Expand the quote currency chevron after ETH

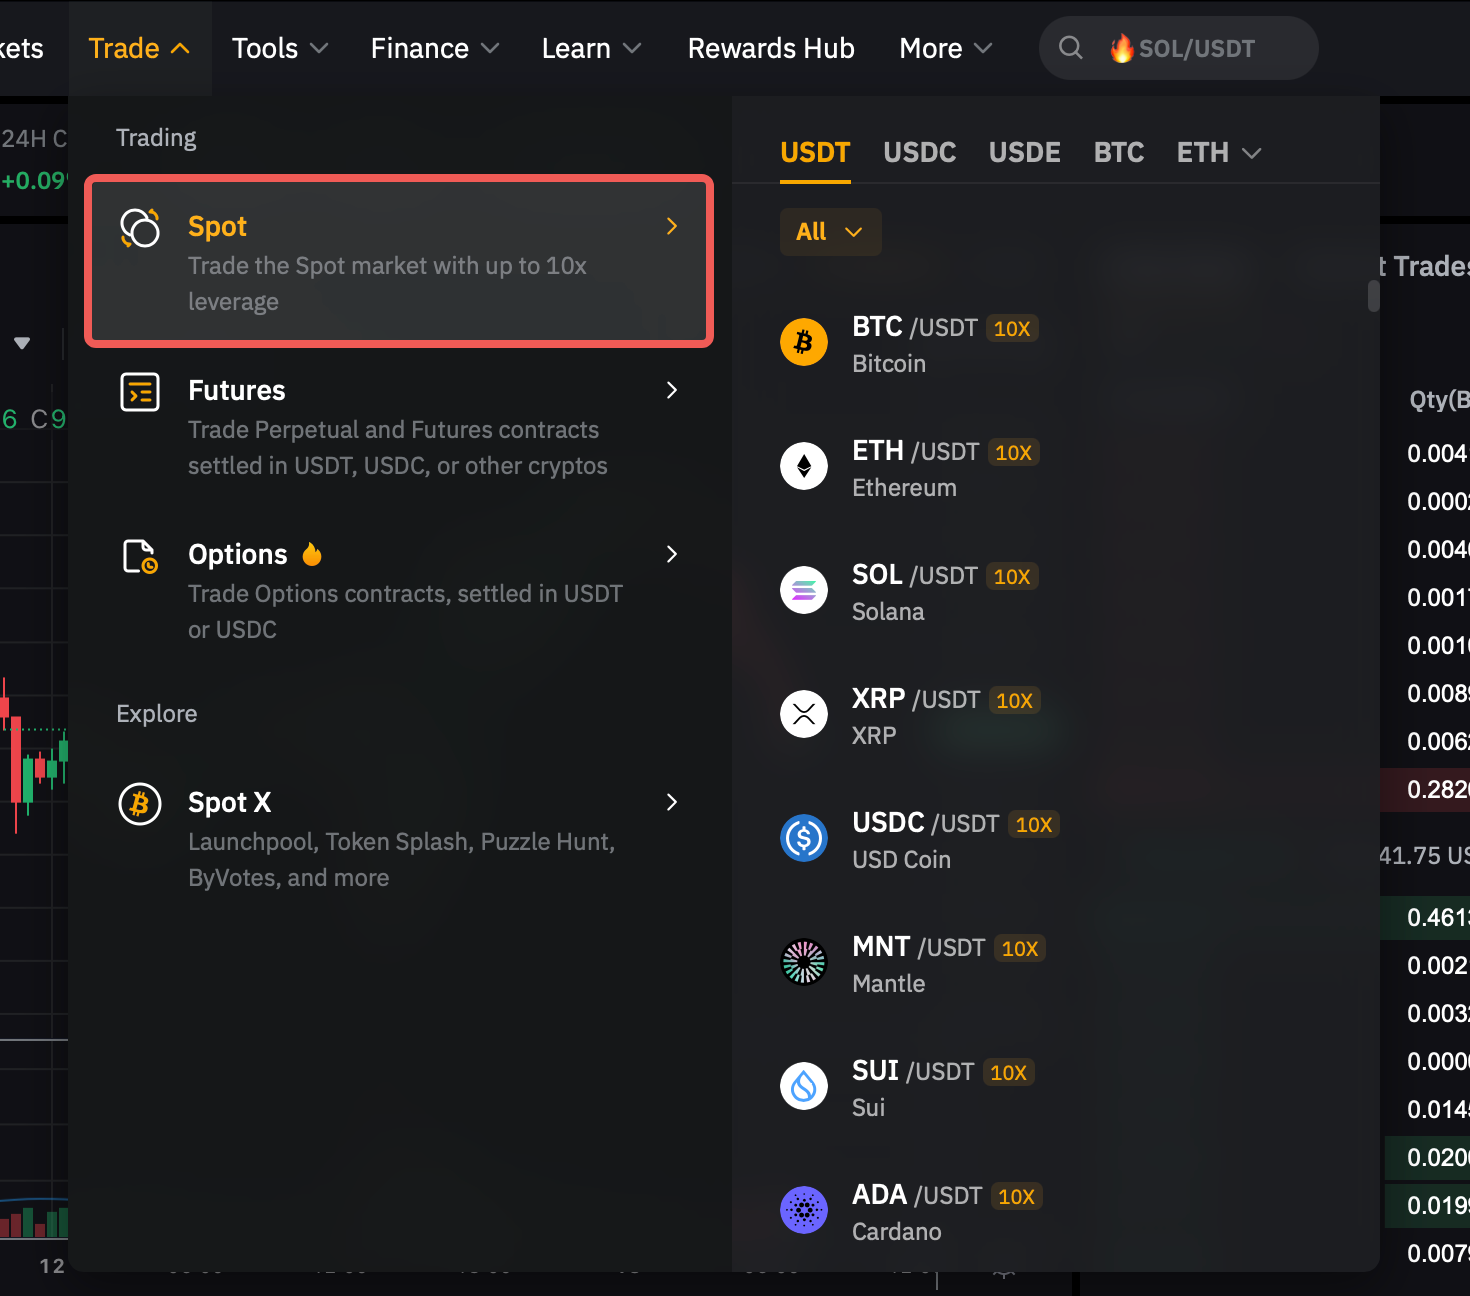(x=1251, y=153)
